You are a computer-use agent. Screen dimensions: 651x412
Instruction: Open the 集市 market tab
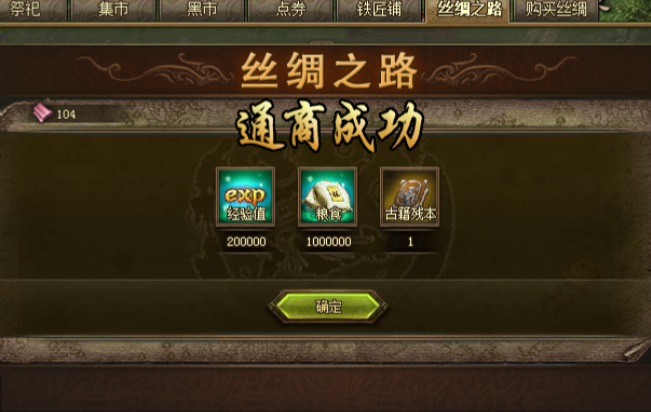tap(113, 10)
